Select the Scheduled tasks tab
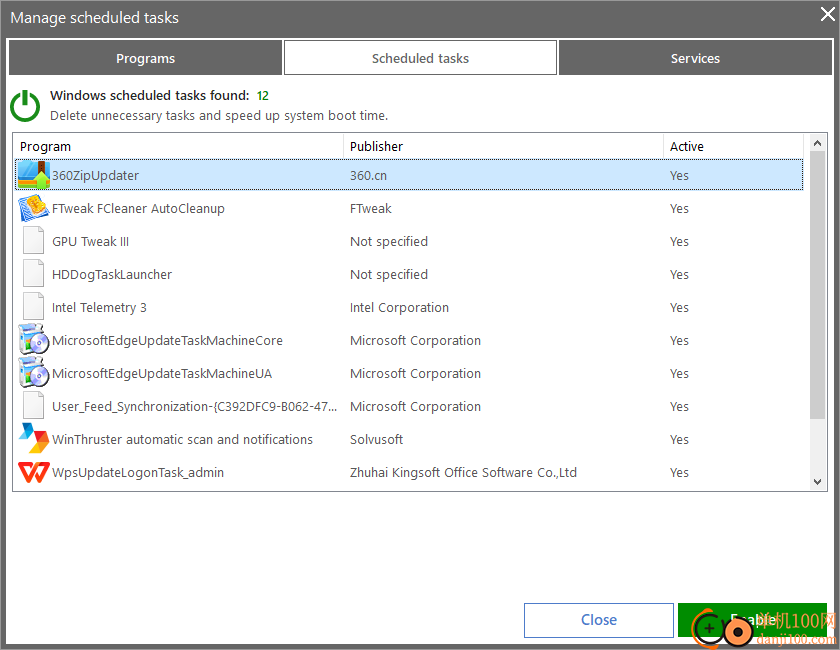This screenshot has height=650, width=840. pyautogui.click(x=420, y=58)
